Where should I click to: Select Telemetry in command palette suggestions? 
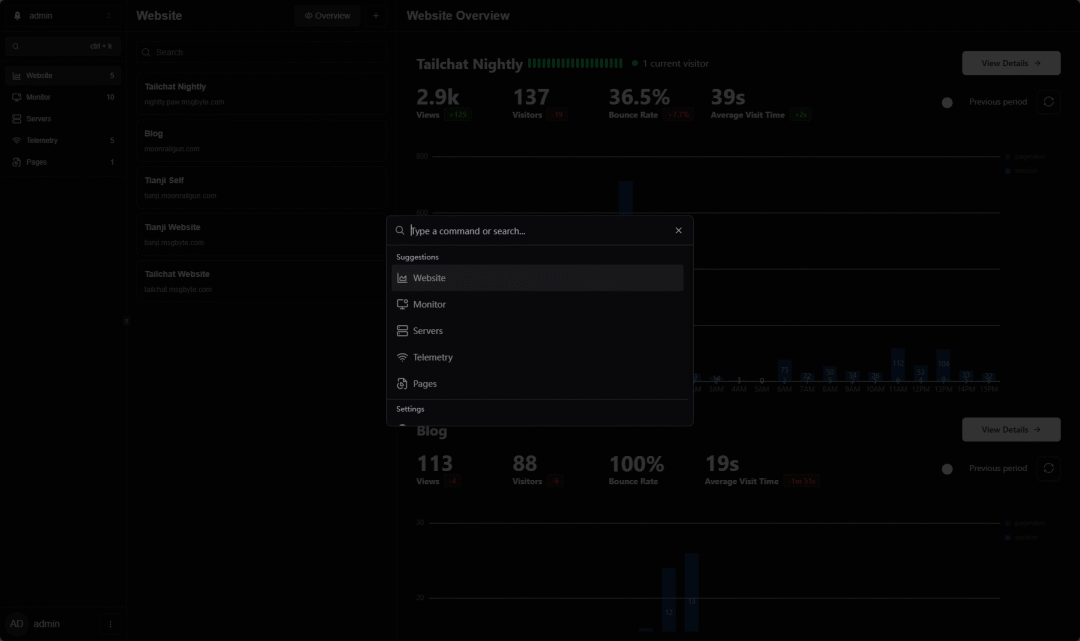tap(537, 357)
